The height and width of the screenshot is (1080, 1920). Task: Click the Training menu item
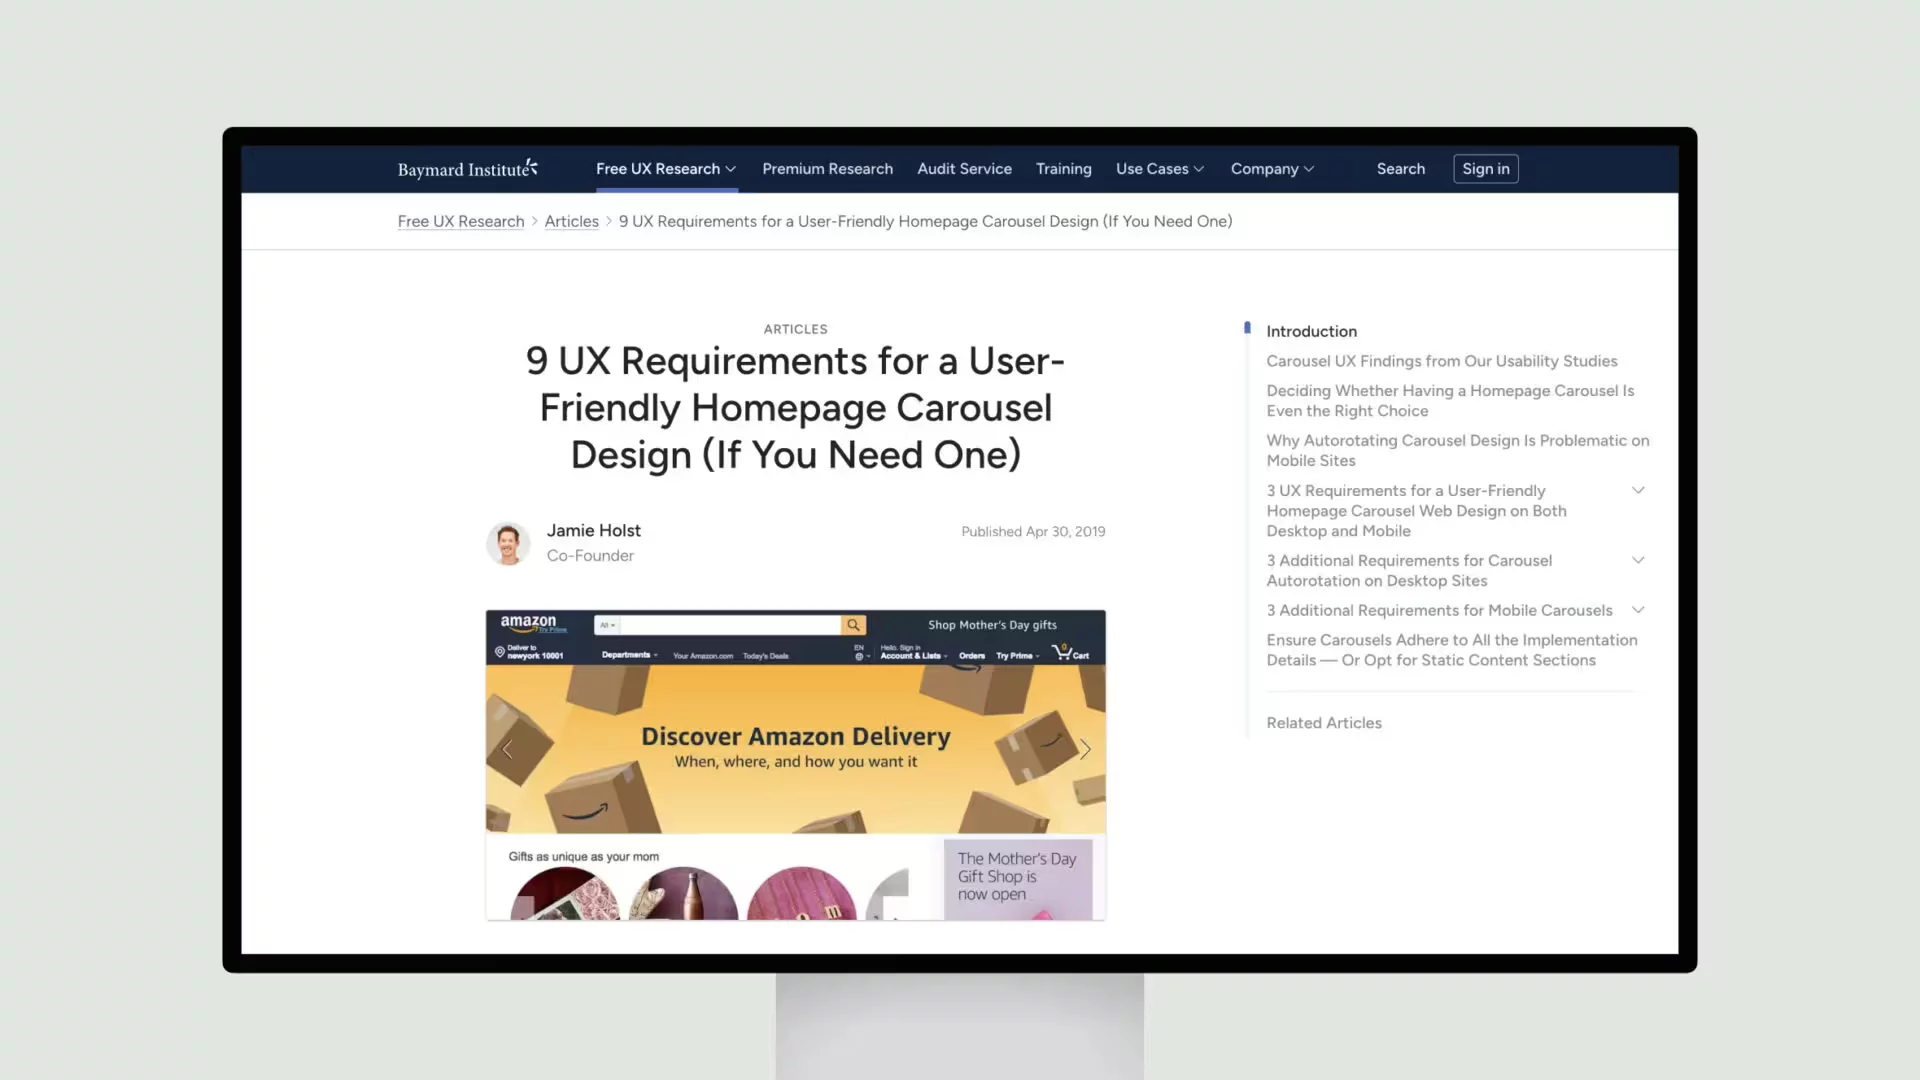1063,169
